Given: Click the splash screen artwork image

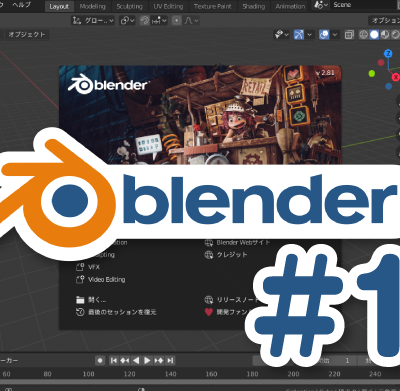Looking at the screenshot, I should pos(200,115).
